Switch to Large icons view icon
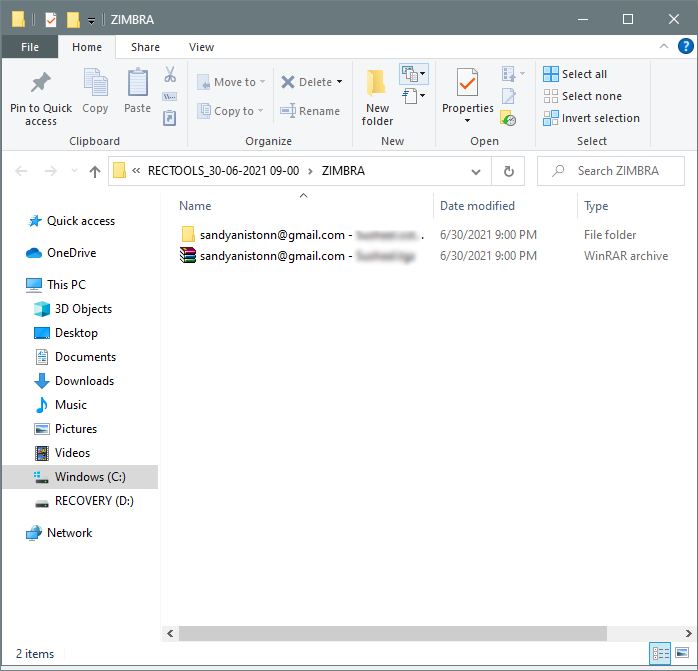 tap(682, 653)
